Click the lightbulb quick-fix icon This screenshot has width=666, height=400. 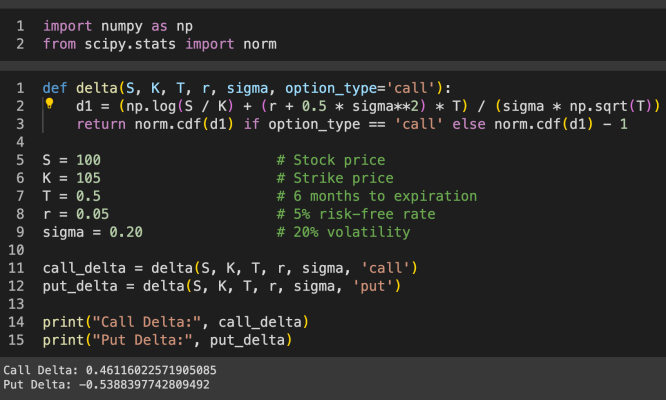click(49, 103)
